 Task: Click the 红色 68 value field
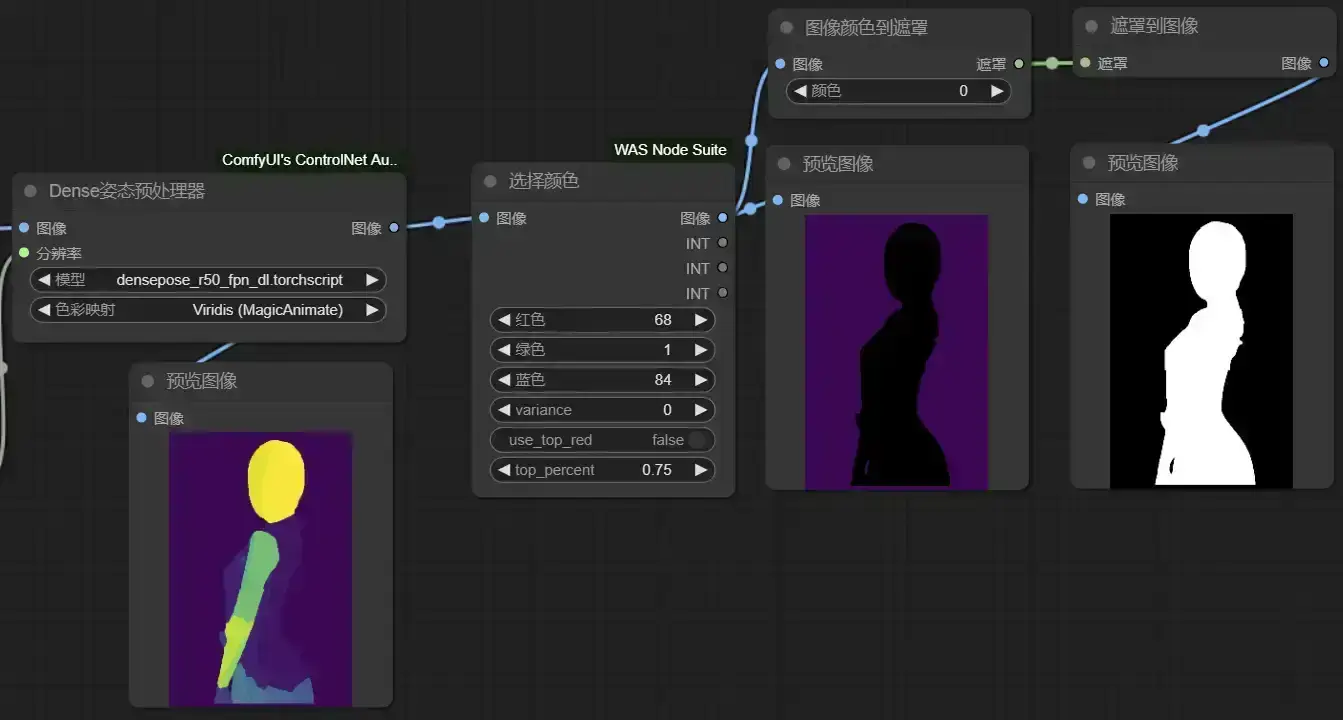click(x=602, y=320)
